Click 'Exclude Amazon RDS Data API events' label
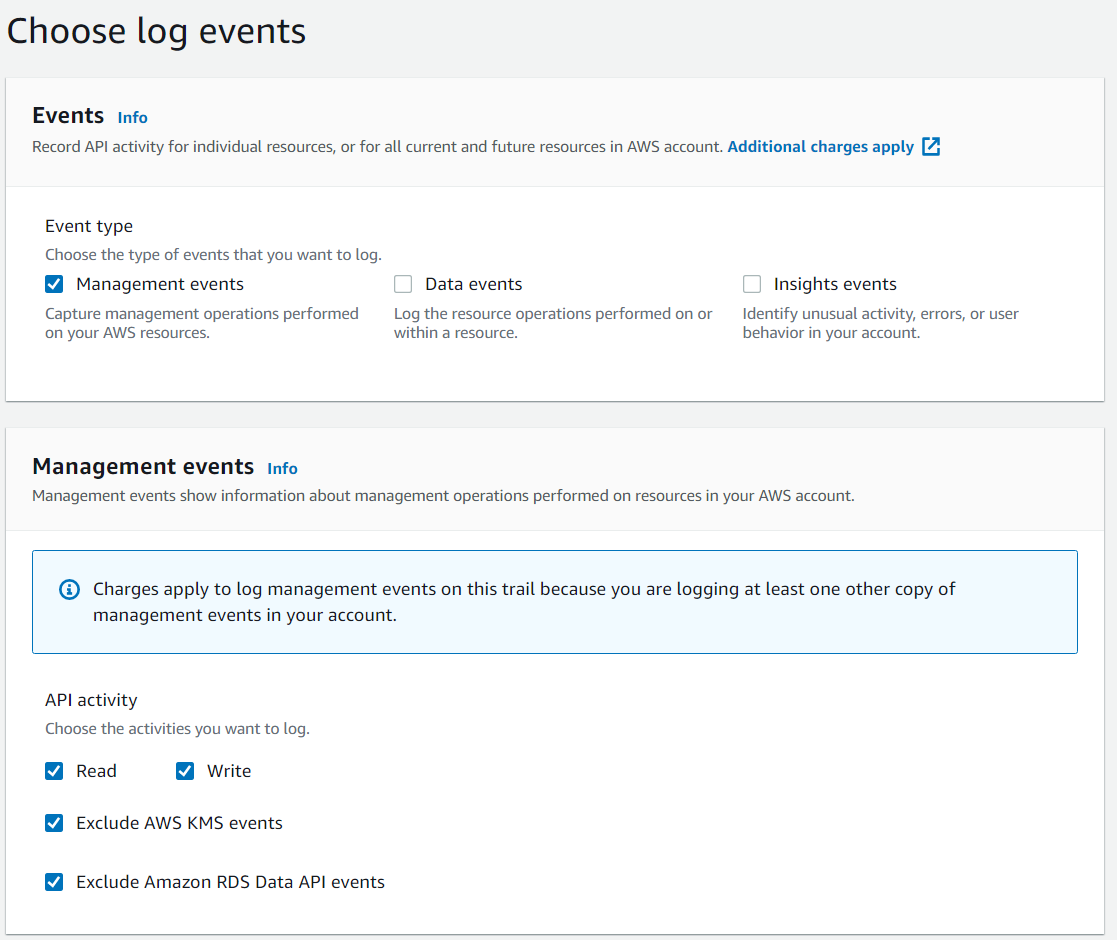Screen dimensions: 1117x940 [x=230, y=882]
